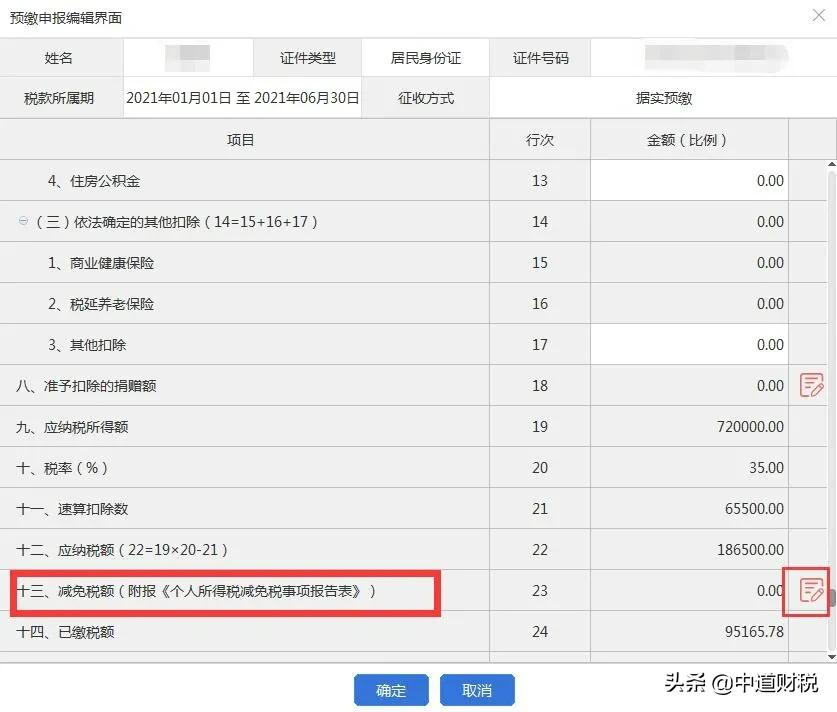Click the 证件类型 field label
837x712 pixels.
pyautogui.click(x=307, y=58)
